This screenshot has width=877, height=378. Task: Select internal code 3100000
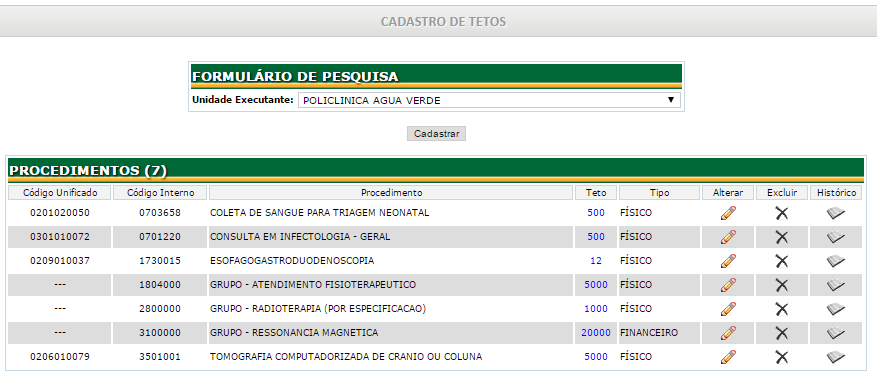pyautogui.click(x=160, y=333)
